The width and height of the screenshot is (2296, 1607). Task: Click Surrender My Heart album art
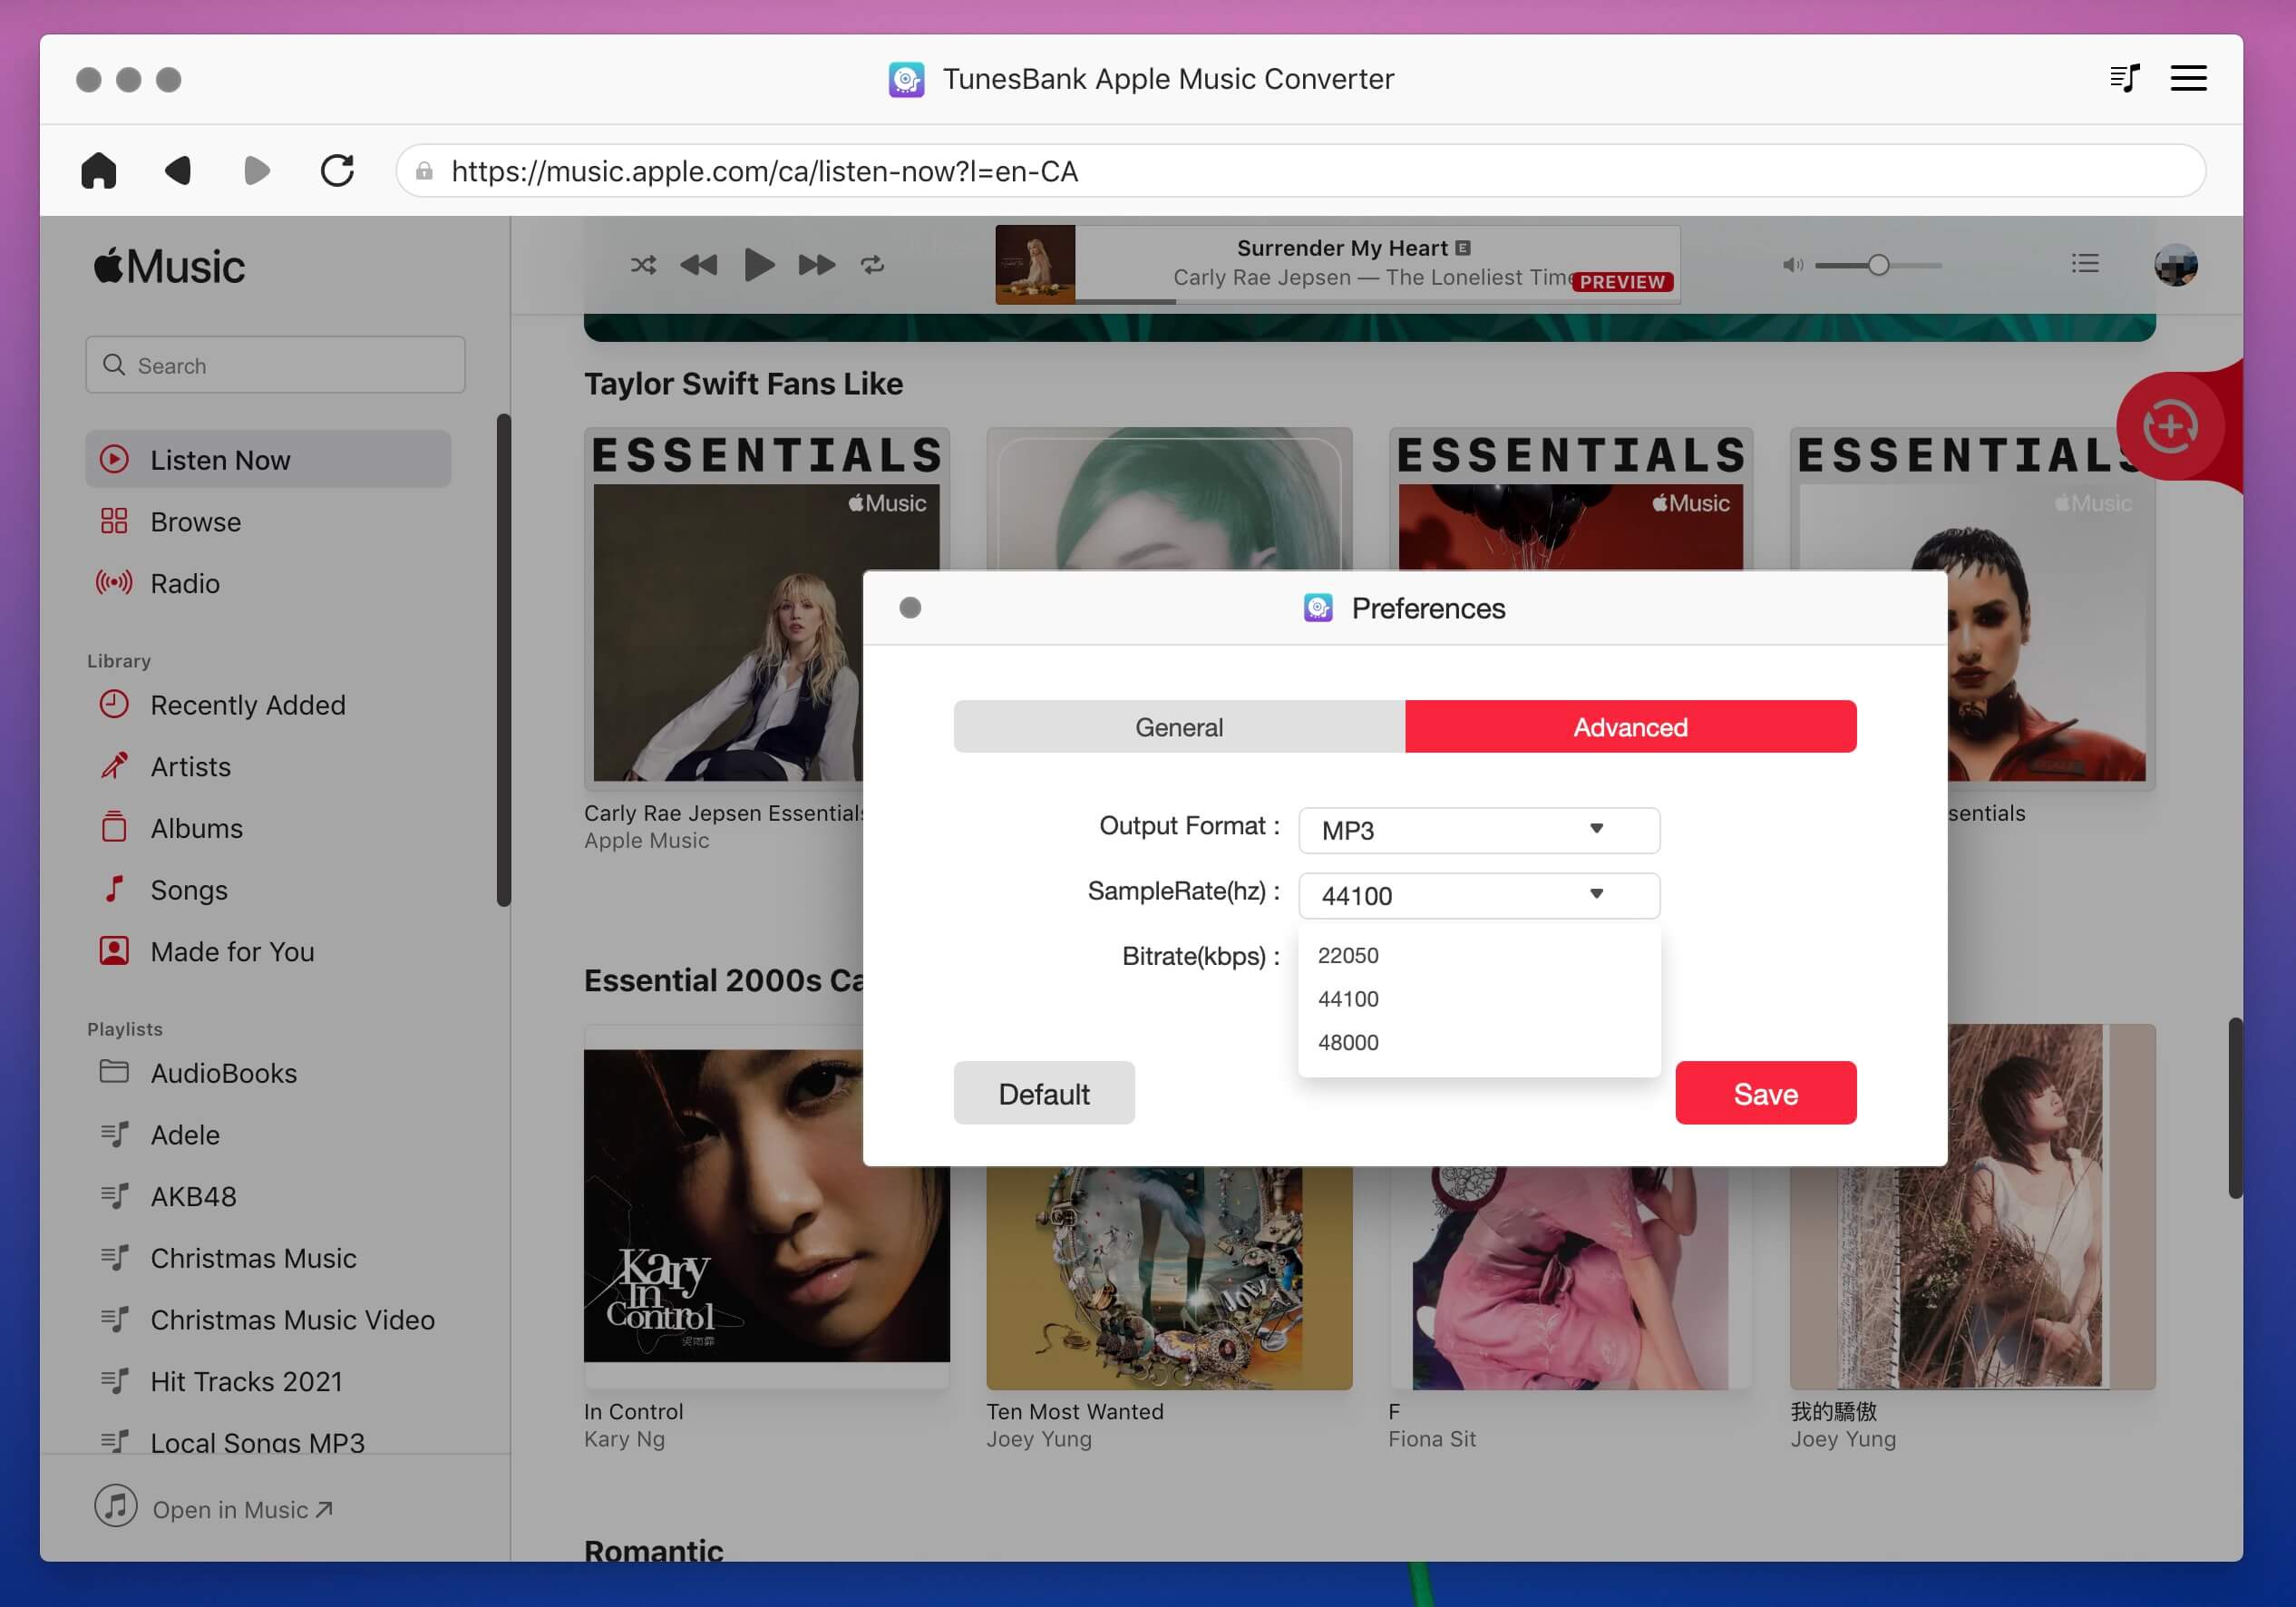click(1035, 264)
